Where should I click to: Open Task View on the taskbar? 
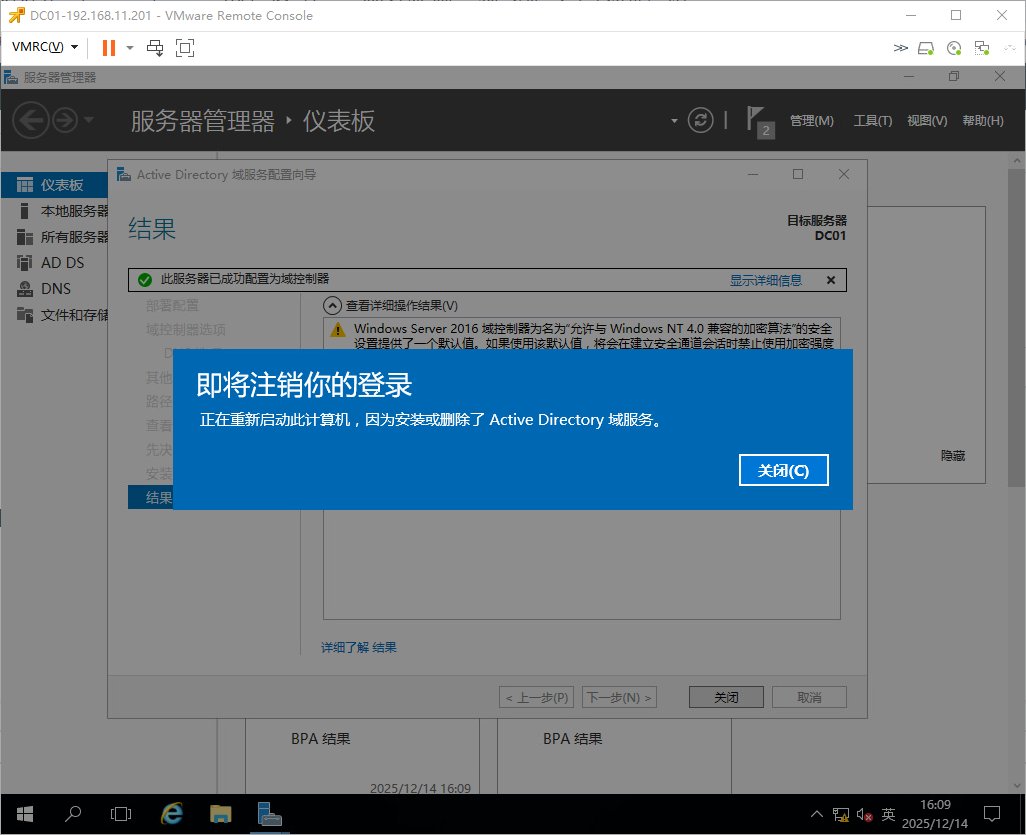[x=121, y=814]
